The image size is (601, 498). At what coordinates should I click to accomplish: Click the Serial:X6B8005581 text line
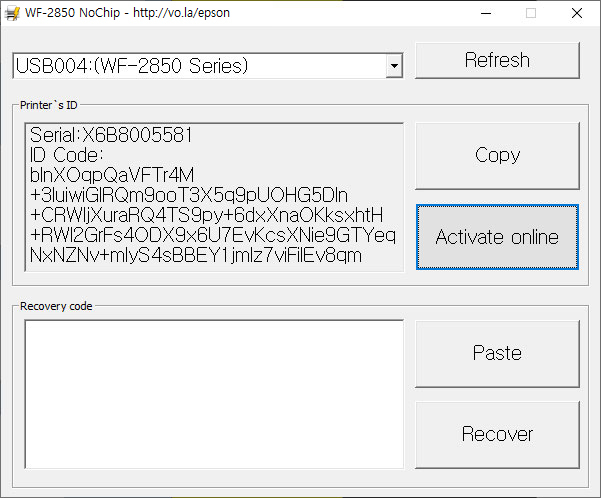click(111, 135)
